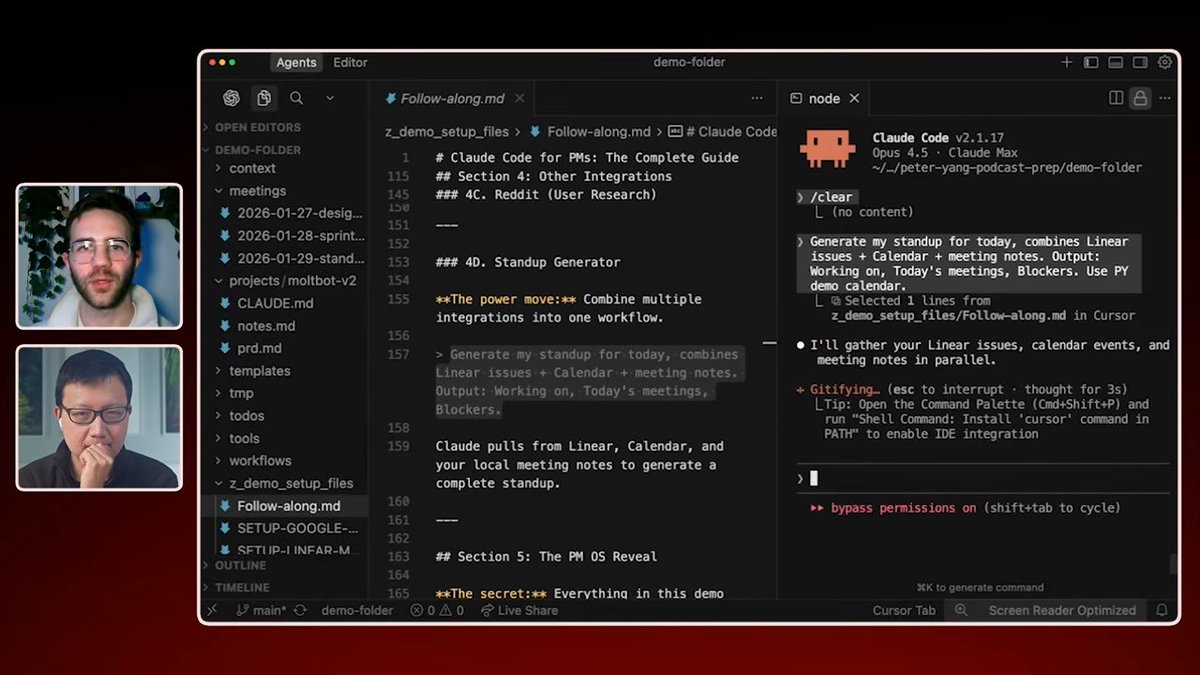Collapse the meetings folder
The width and height of the screenshot is (1200, 675).
[257, 191]
